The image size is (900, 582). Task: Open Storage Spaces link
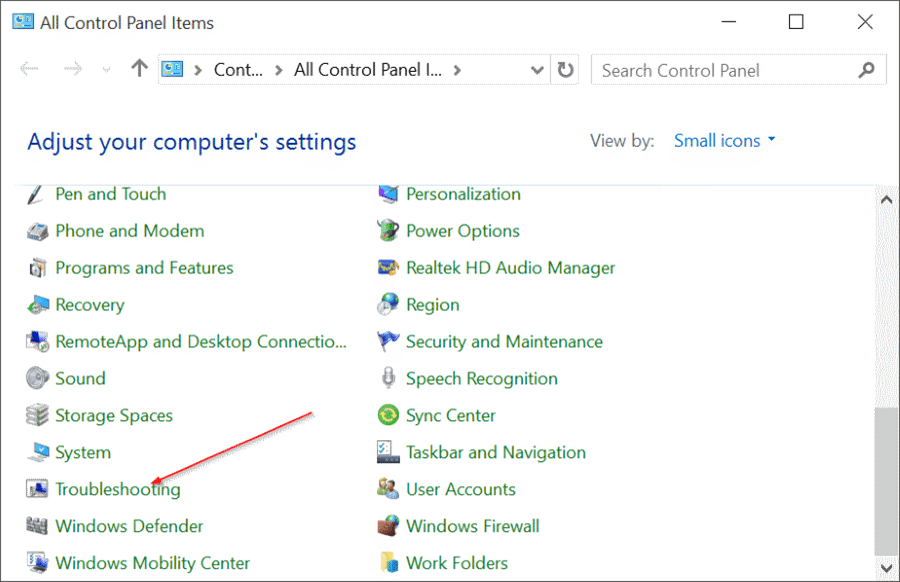(114, 416)
